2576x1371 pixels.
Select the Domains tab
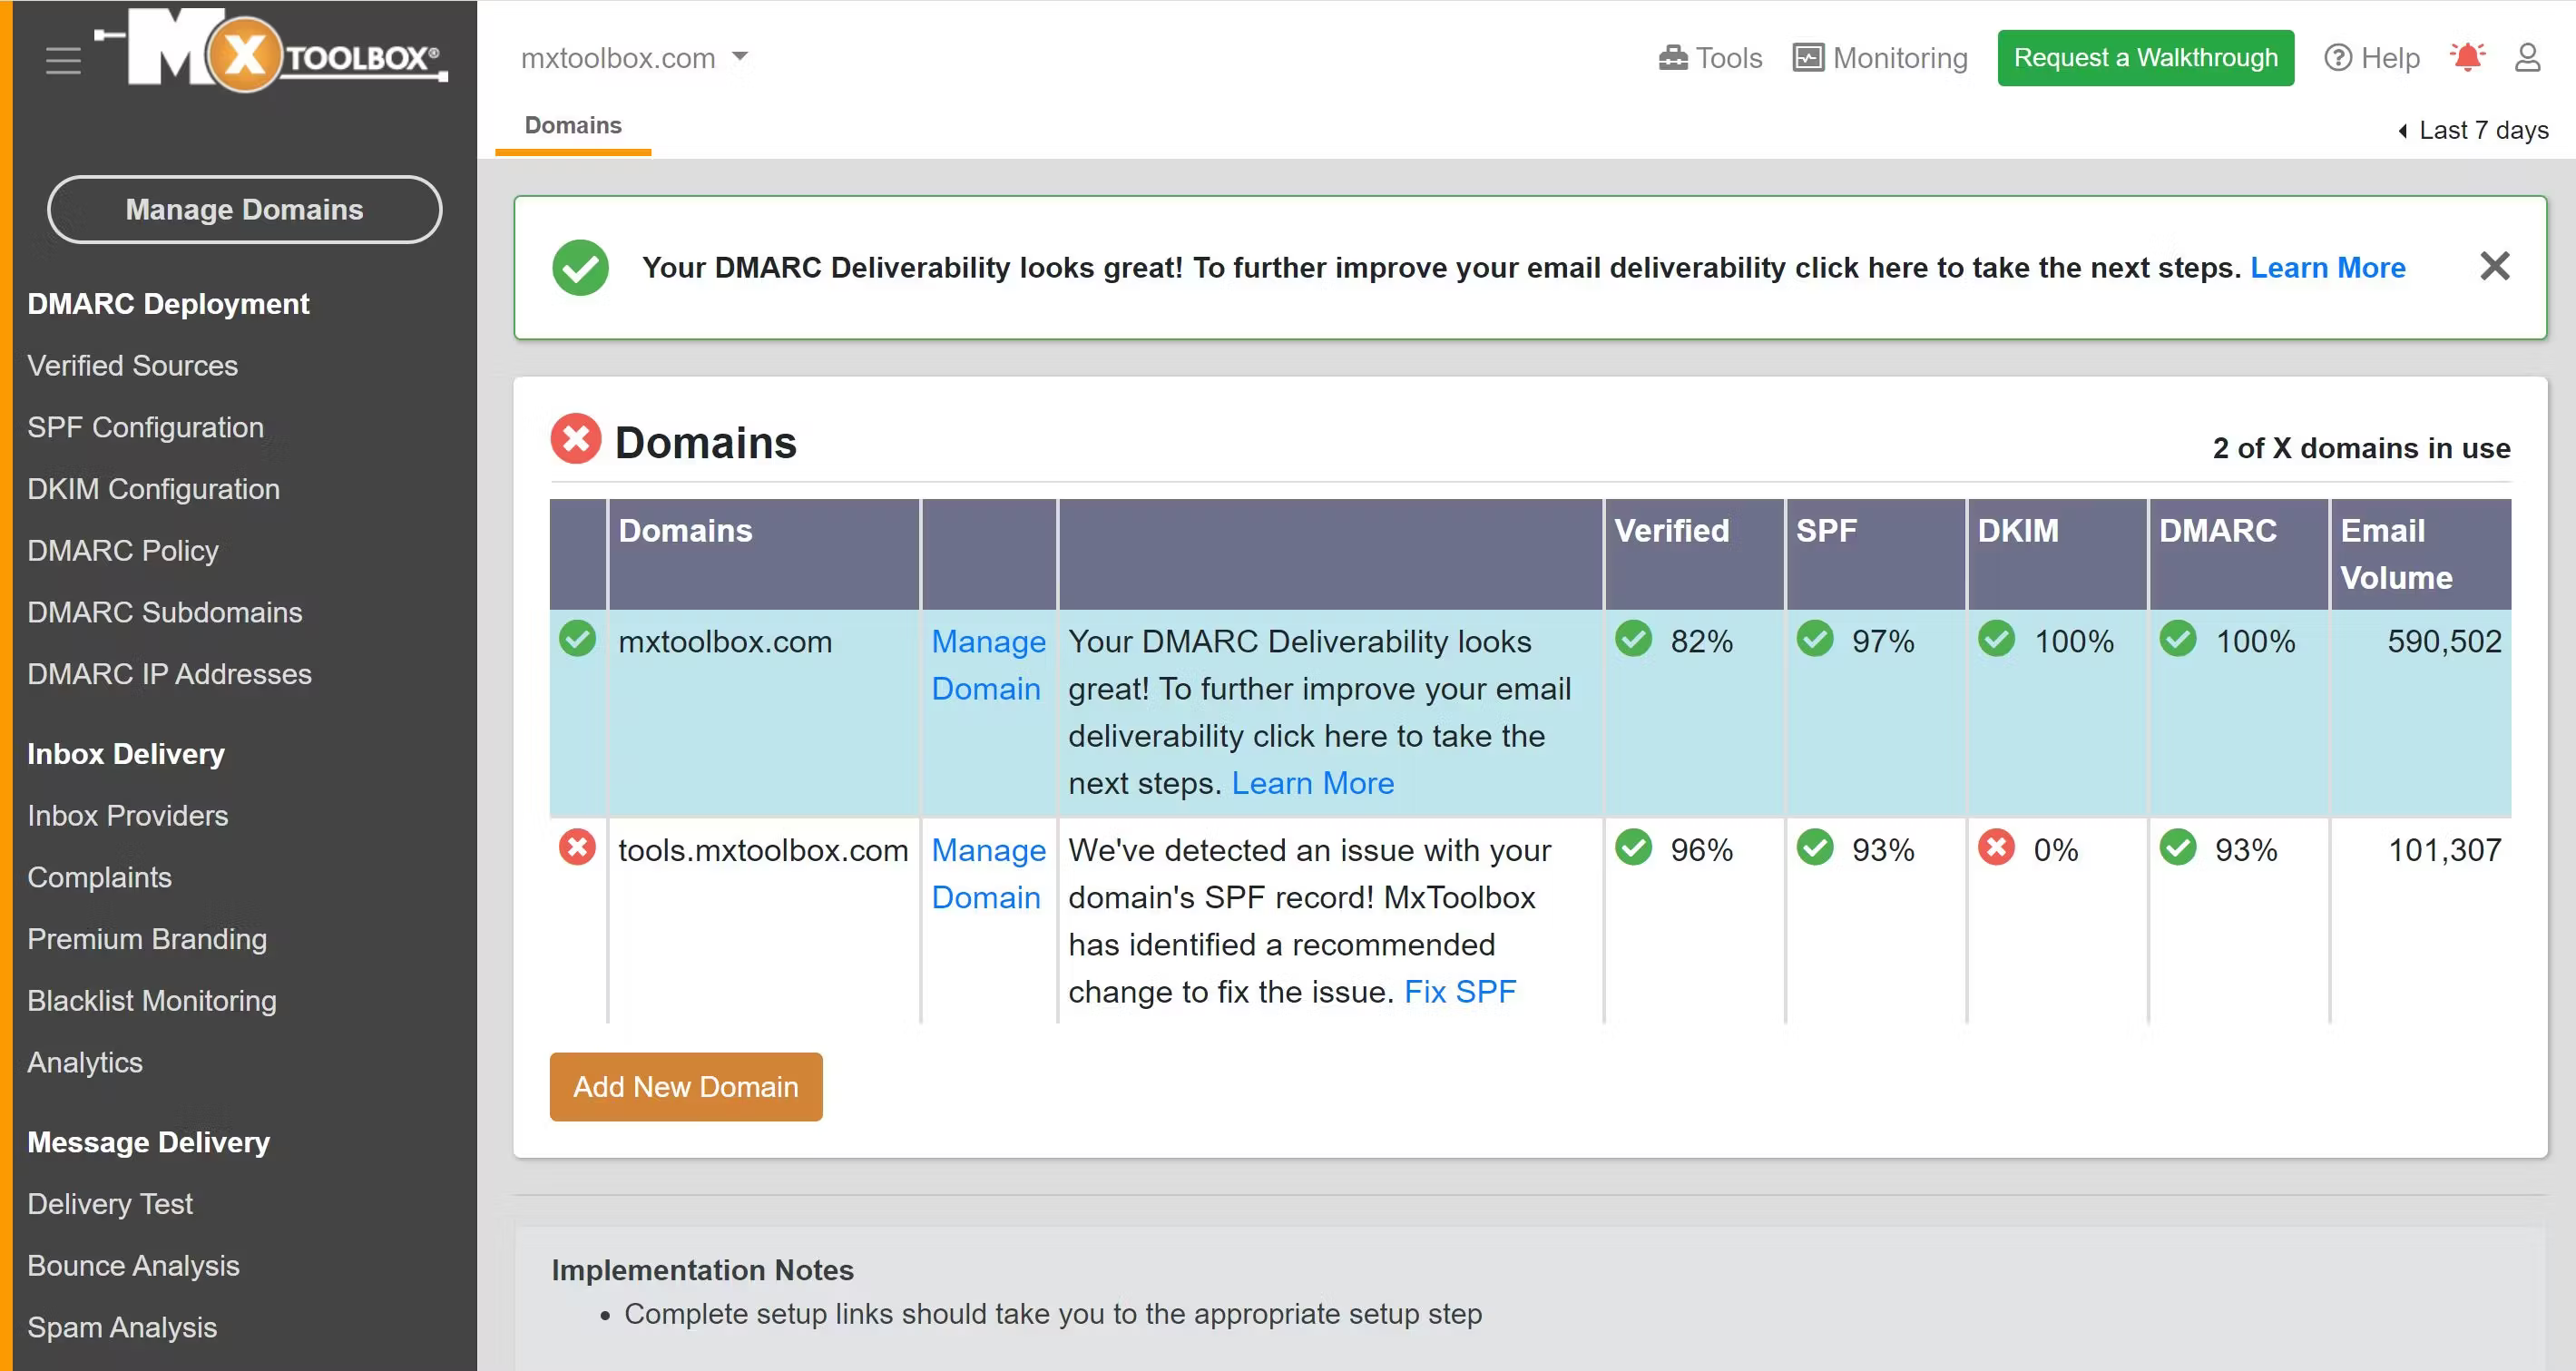point(573,126)
